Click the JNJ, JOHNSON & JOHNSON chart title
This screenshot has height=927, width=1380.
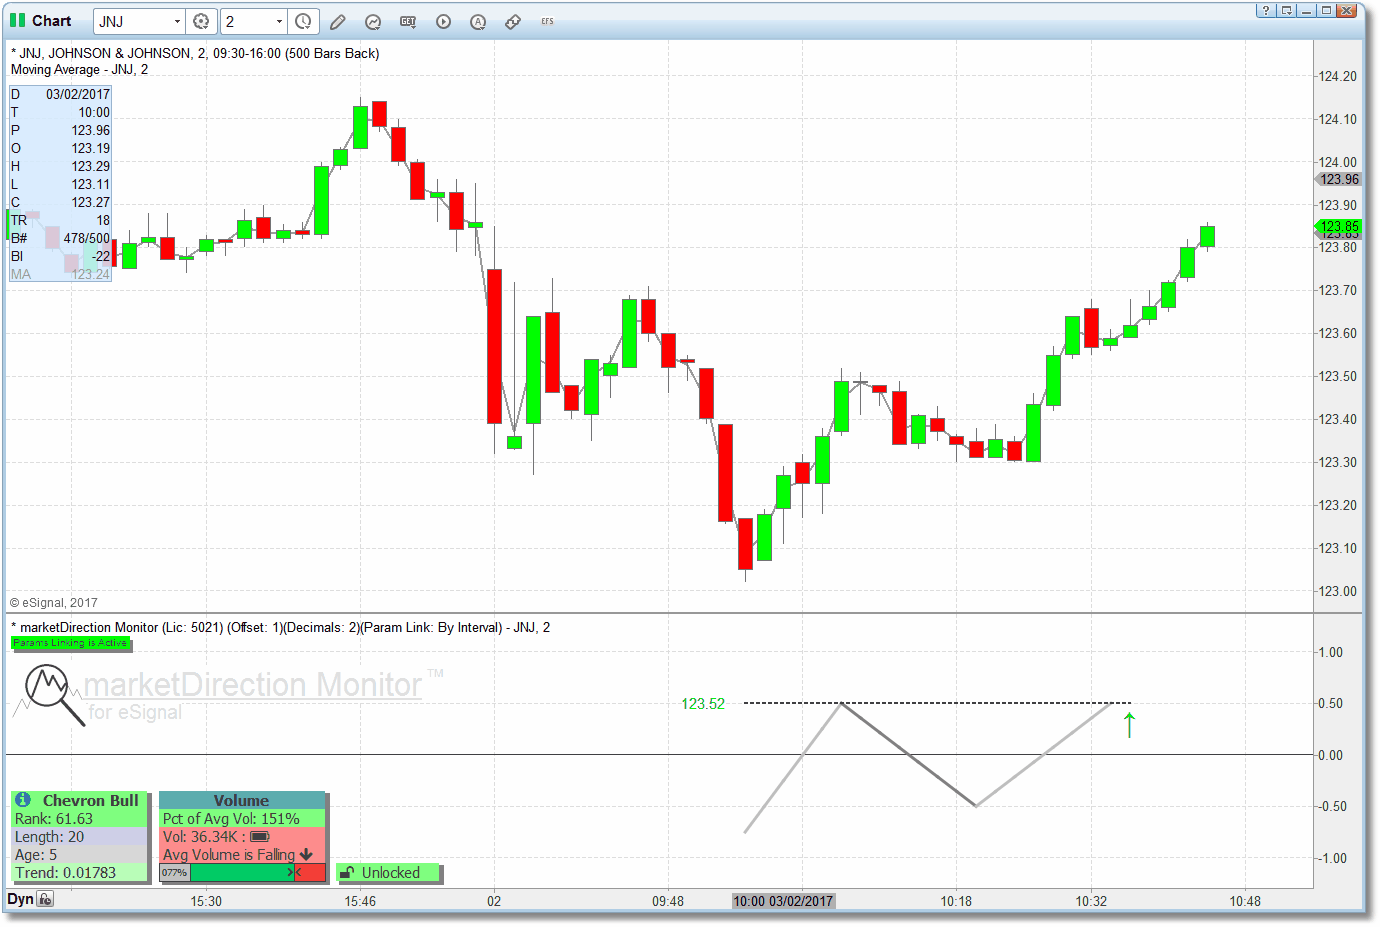point(195,53)
